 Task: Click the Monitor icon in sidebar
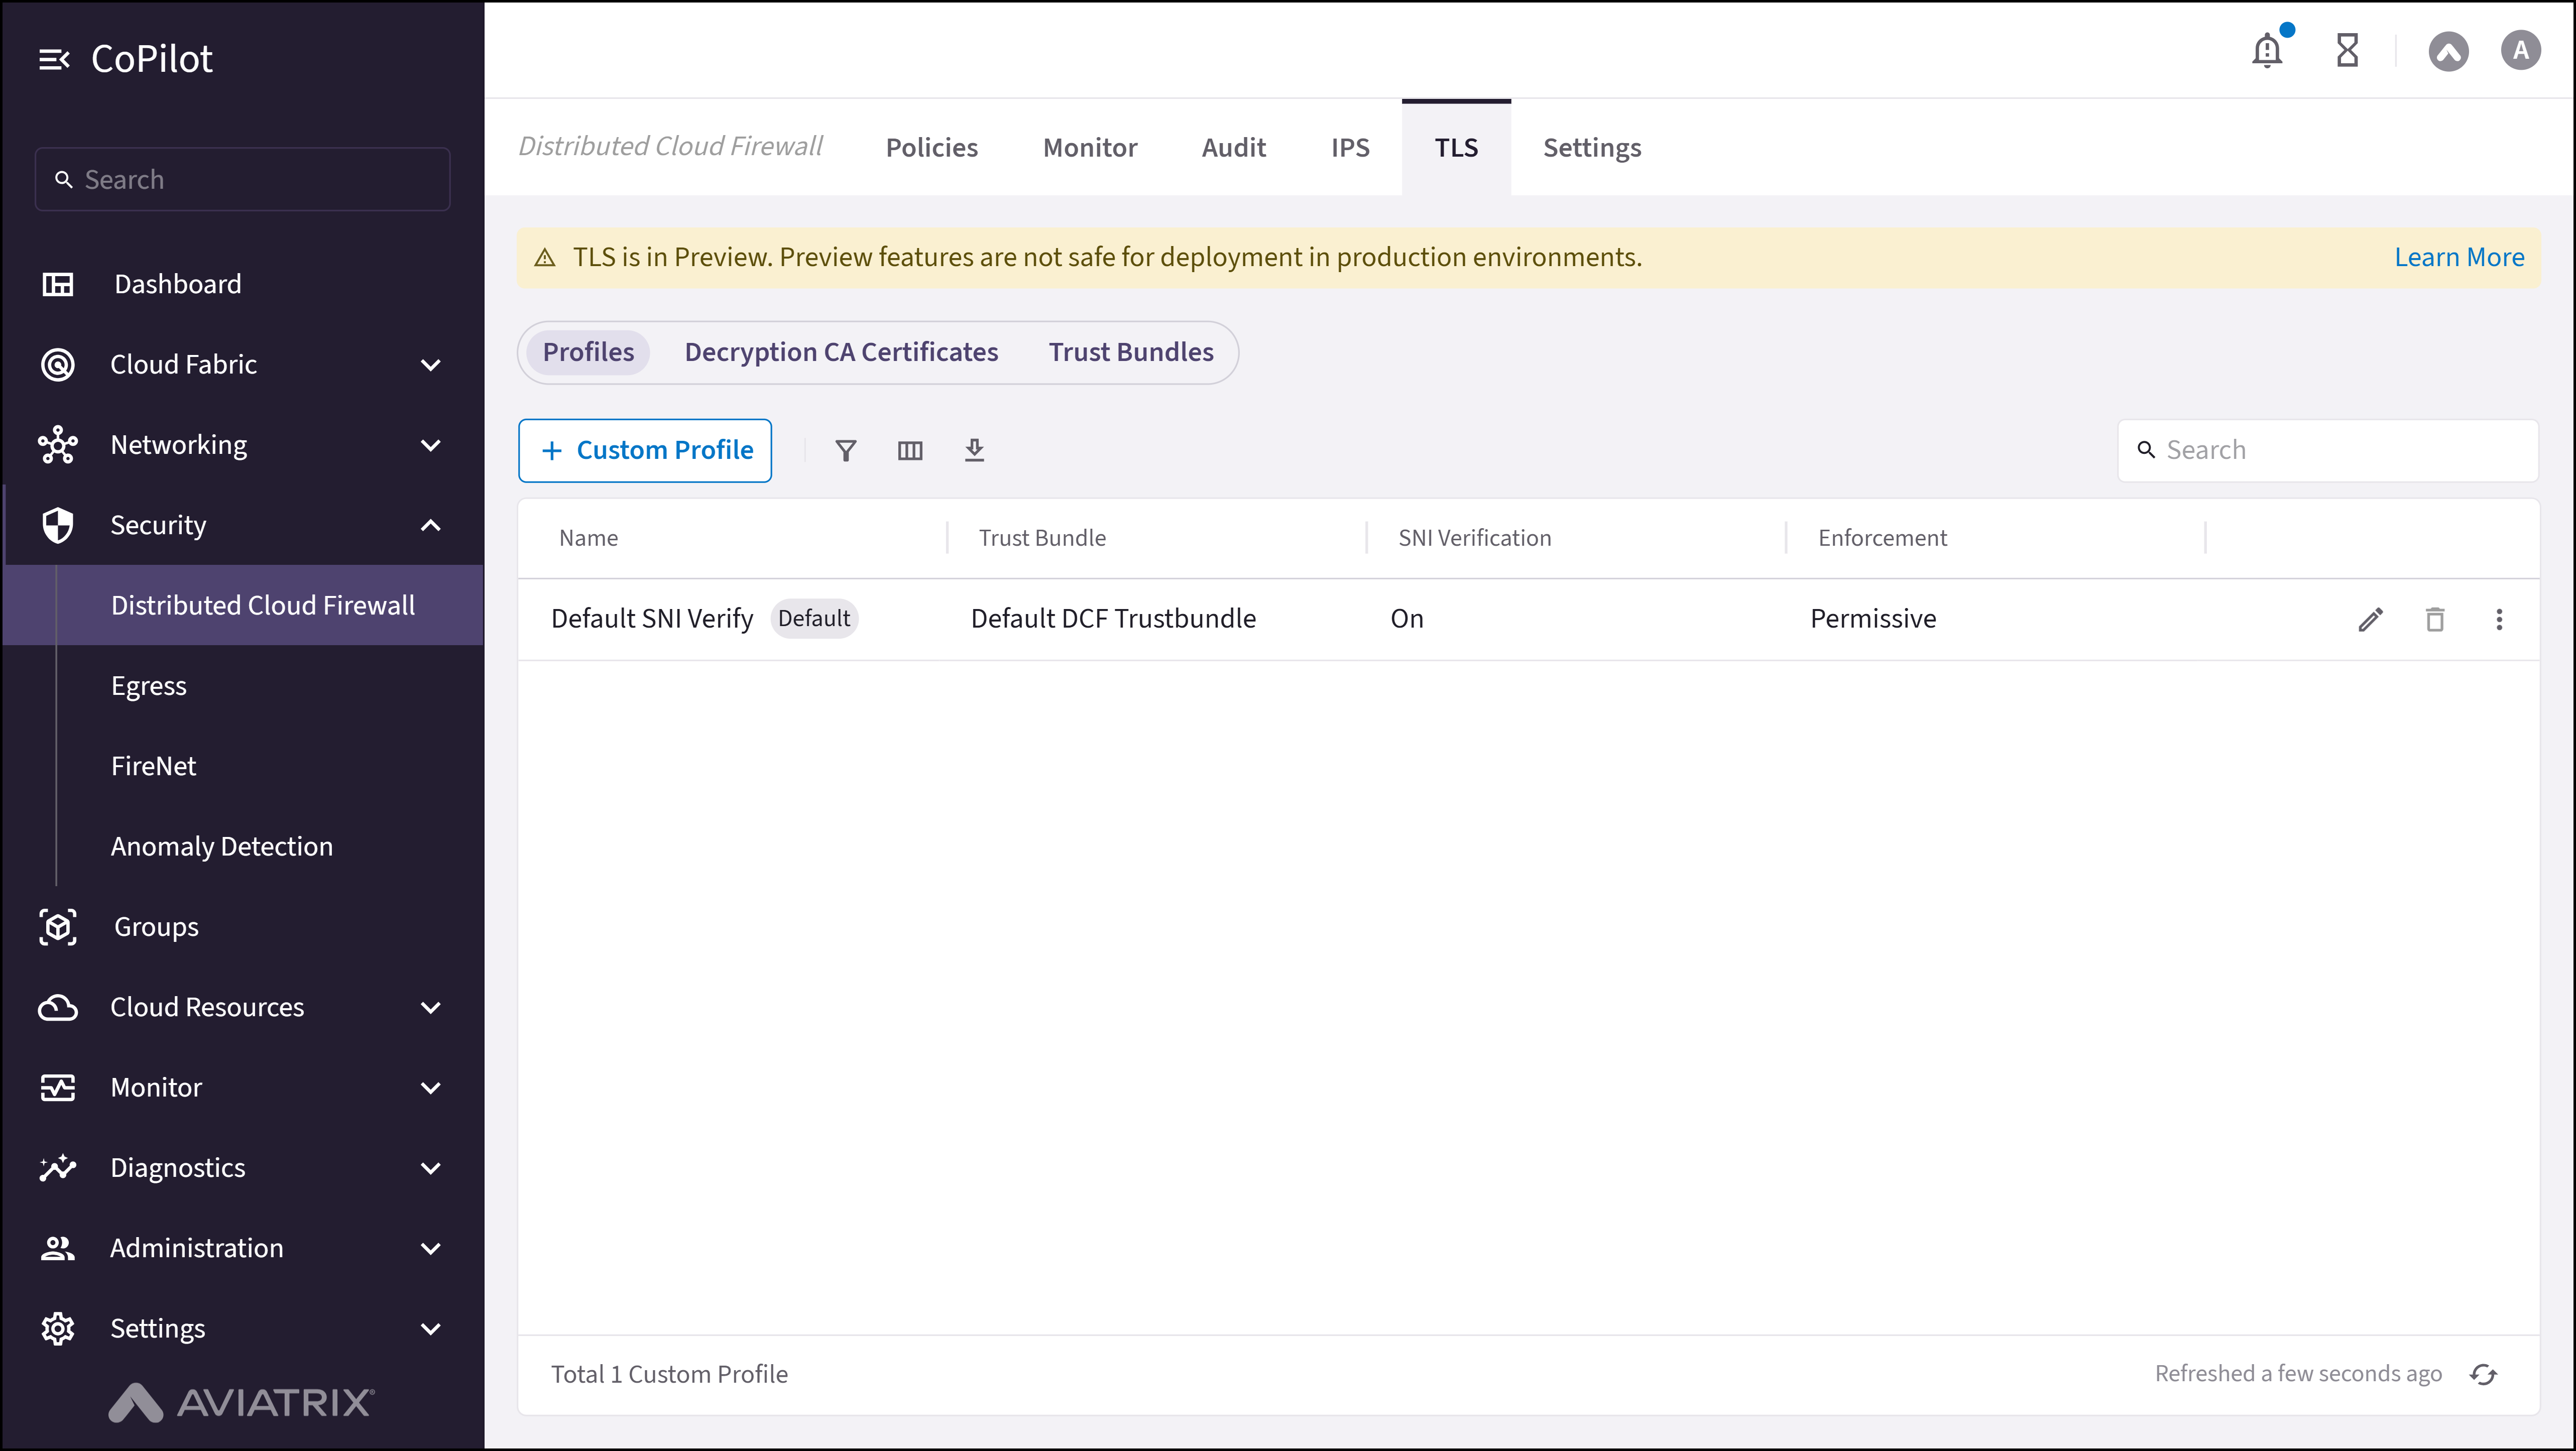[58, 1088]
